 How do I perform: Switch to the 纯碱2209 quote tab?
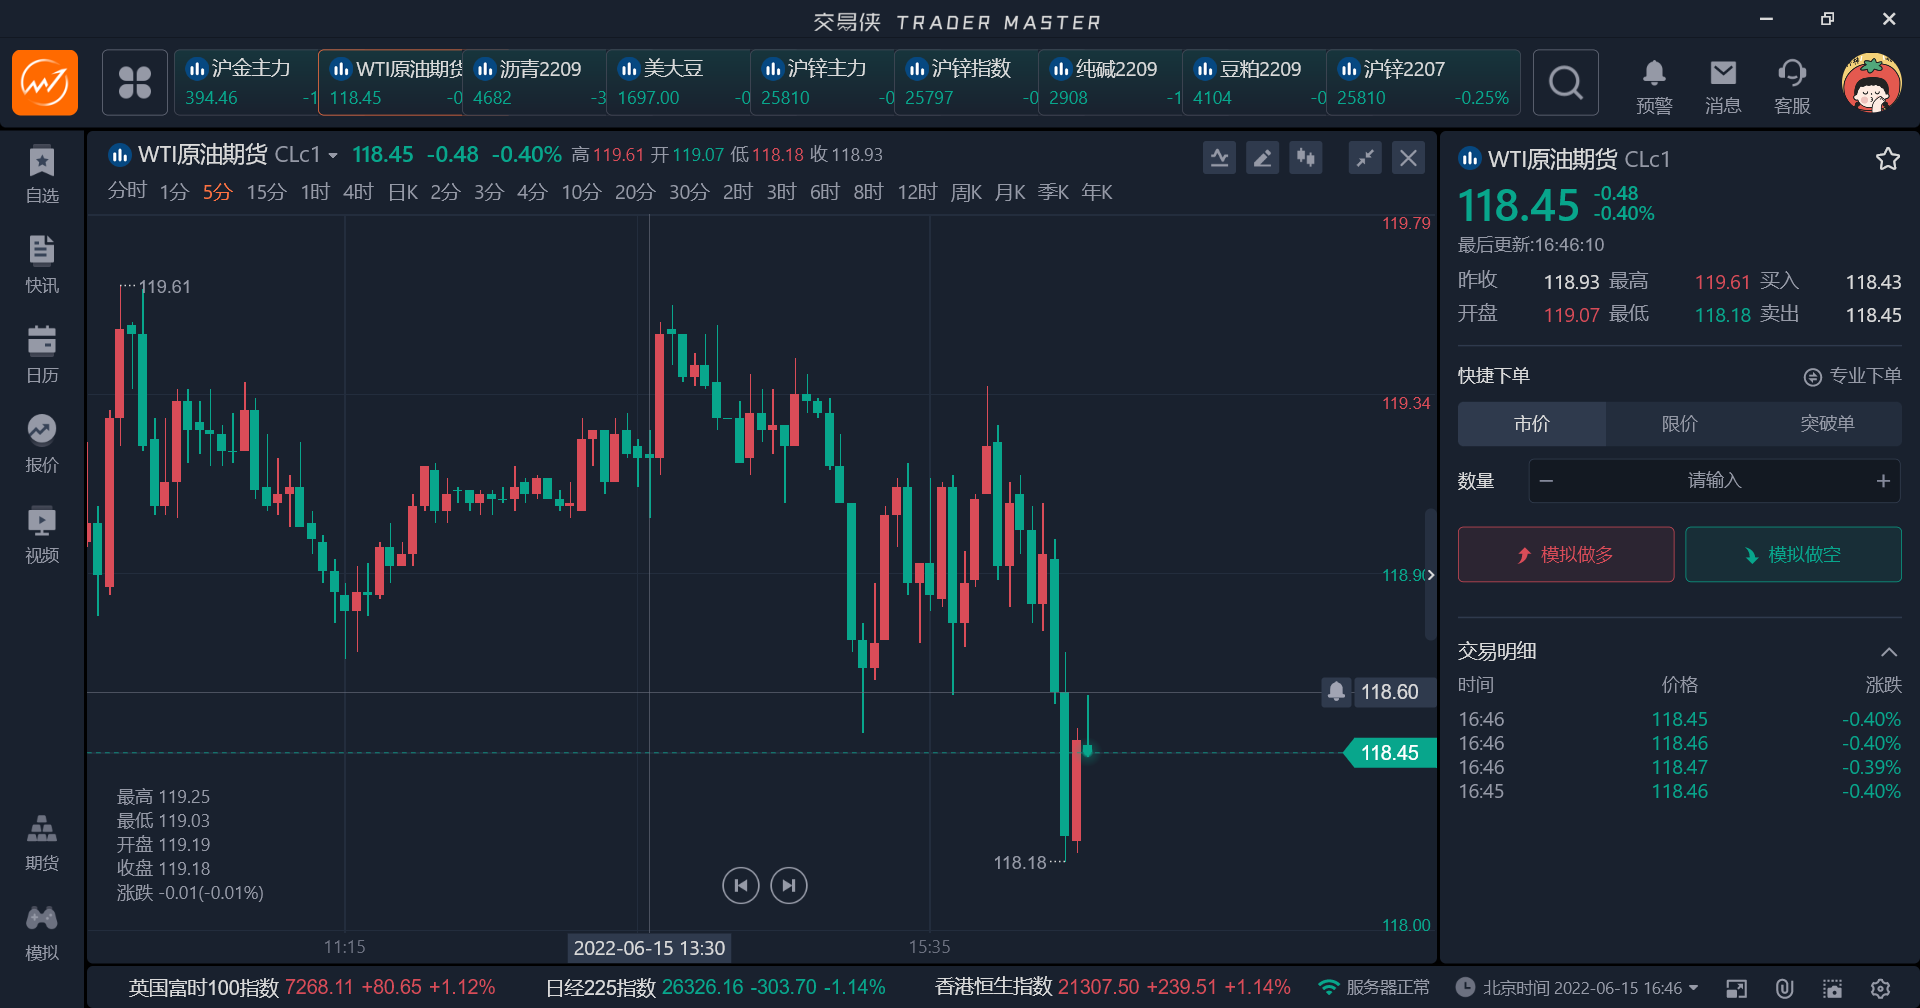click(1111, 83)
